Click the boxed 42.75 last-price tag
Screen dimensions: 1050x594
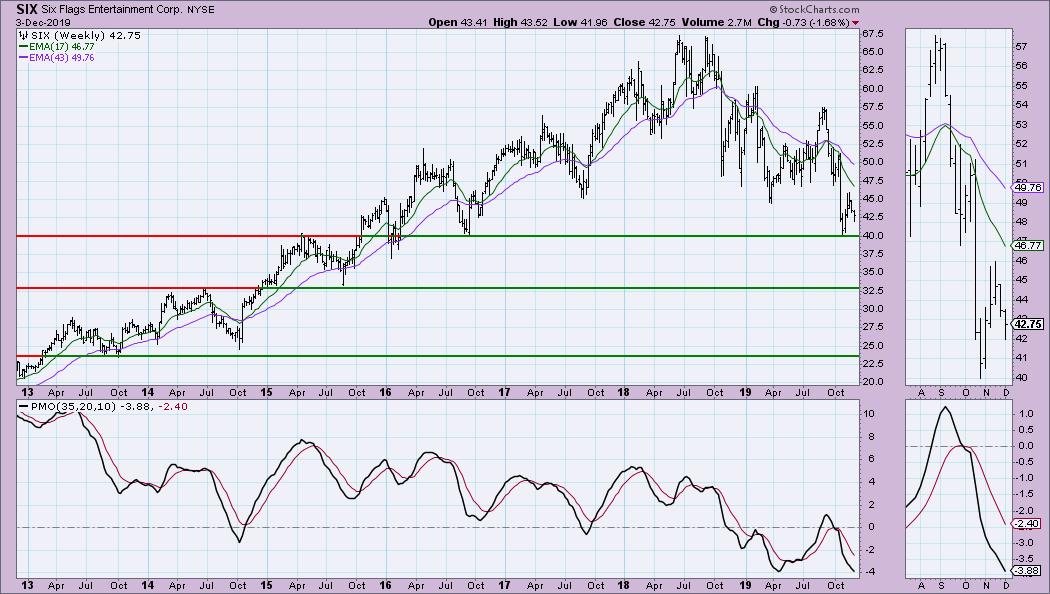coord(1028,324)
